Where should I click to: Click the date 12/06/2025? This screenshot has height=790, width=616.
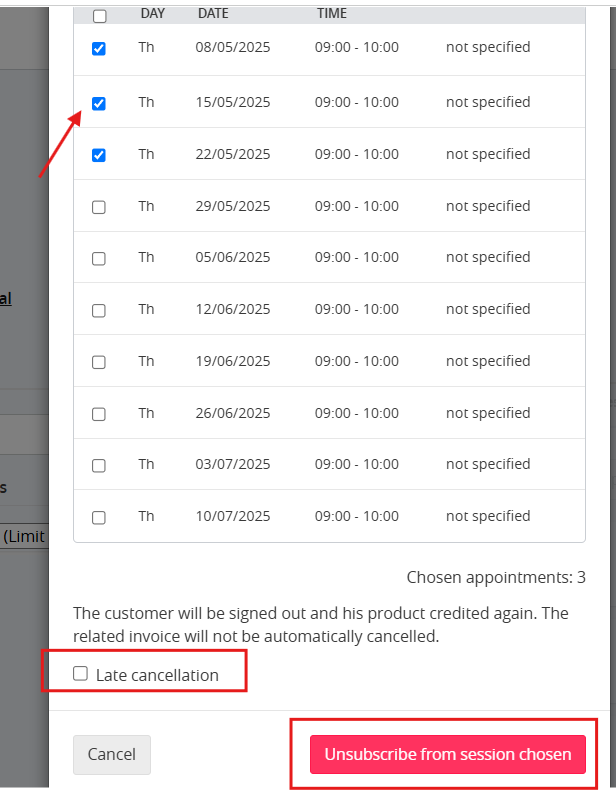pos(233,309)
